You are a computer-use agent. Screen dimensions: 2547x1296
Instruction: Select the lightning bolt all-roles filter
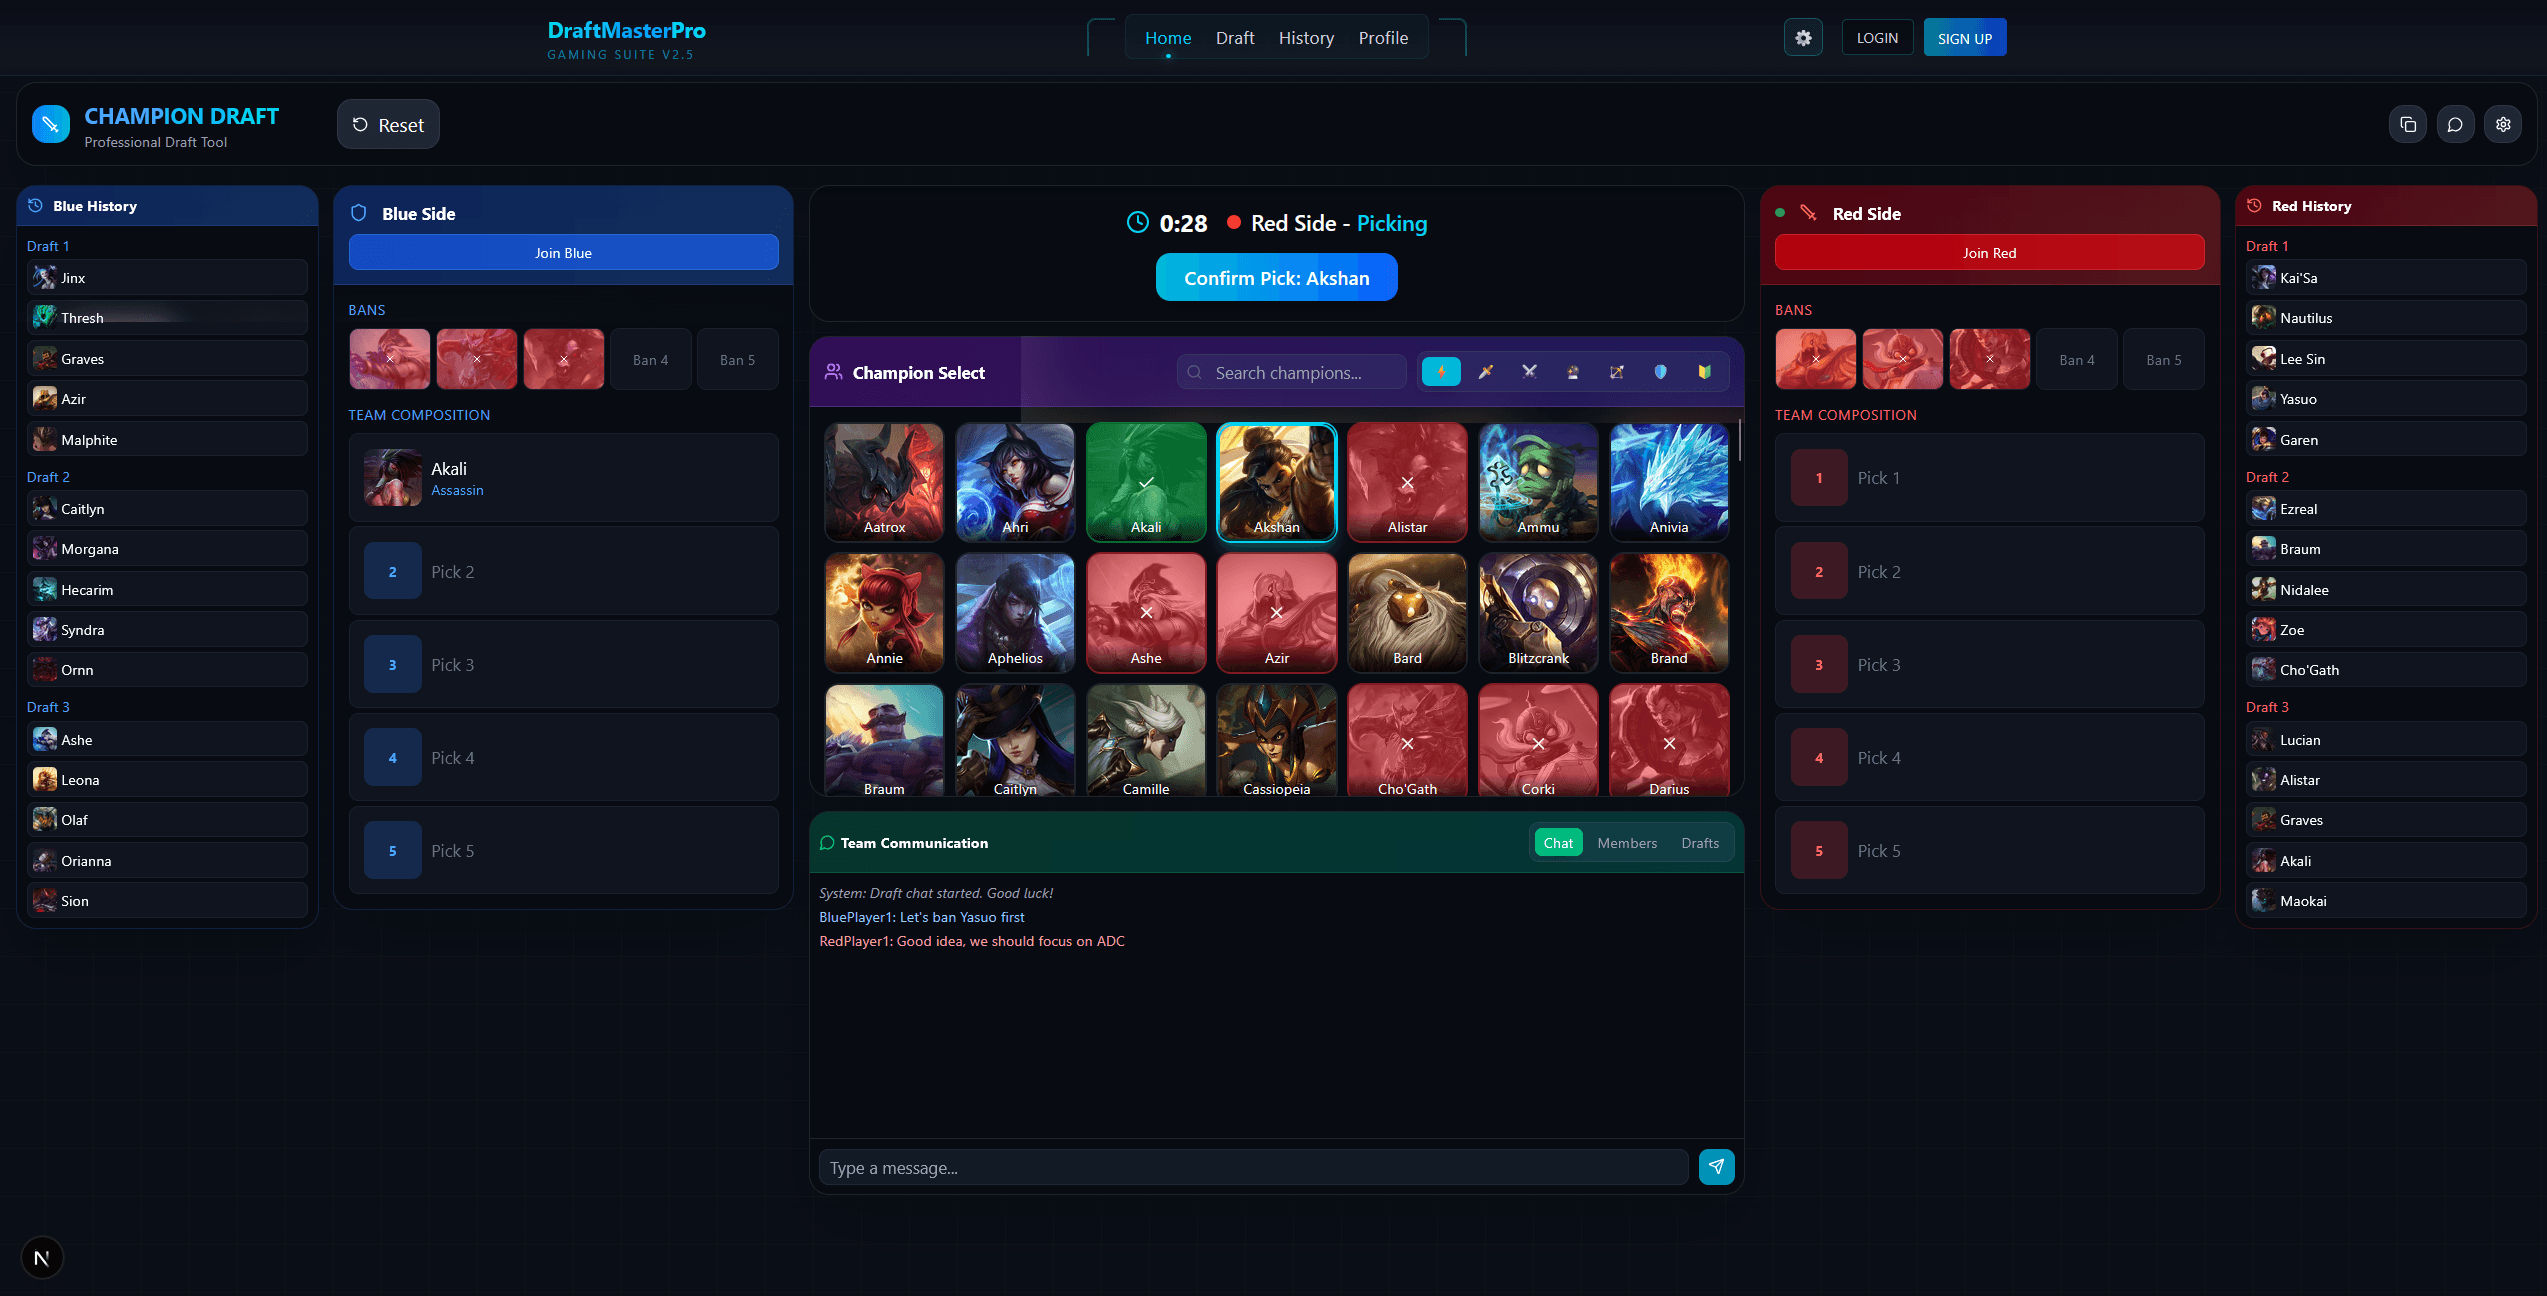coord(1441,372)
